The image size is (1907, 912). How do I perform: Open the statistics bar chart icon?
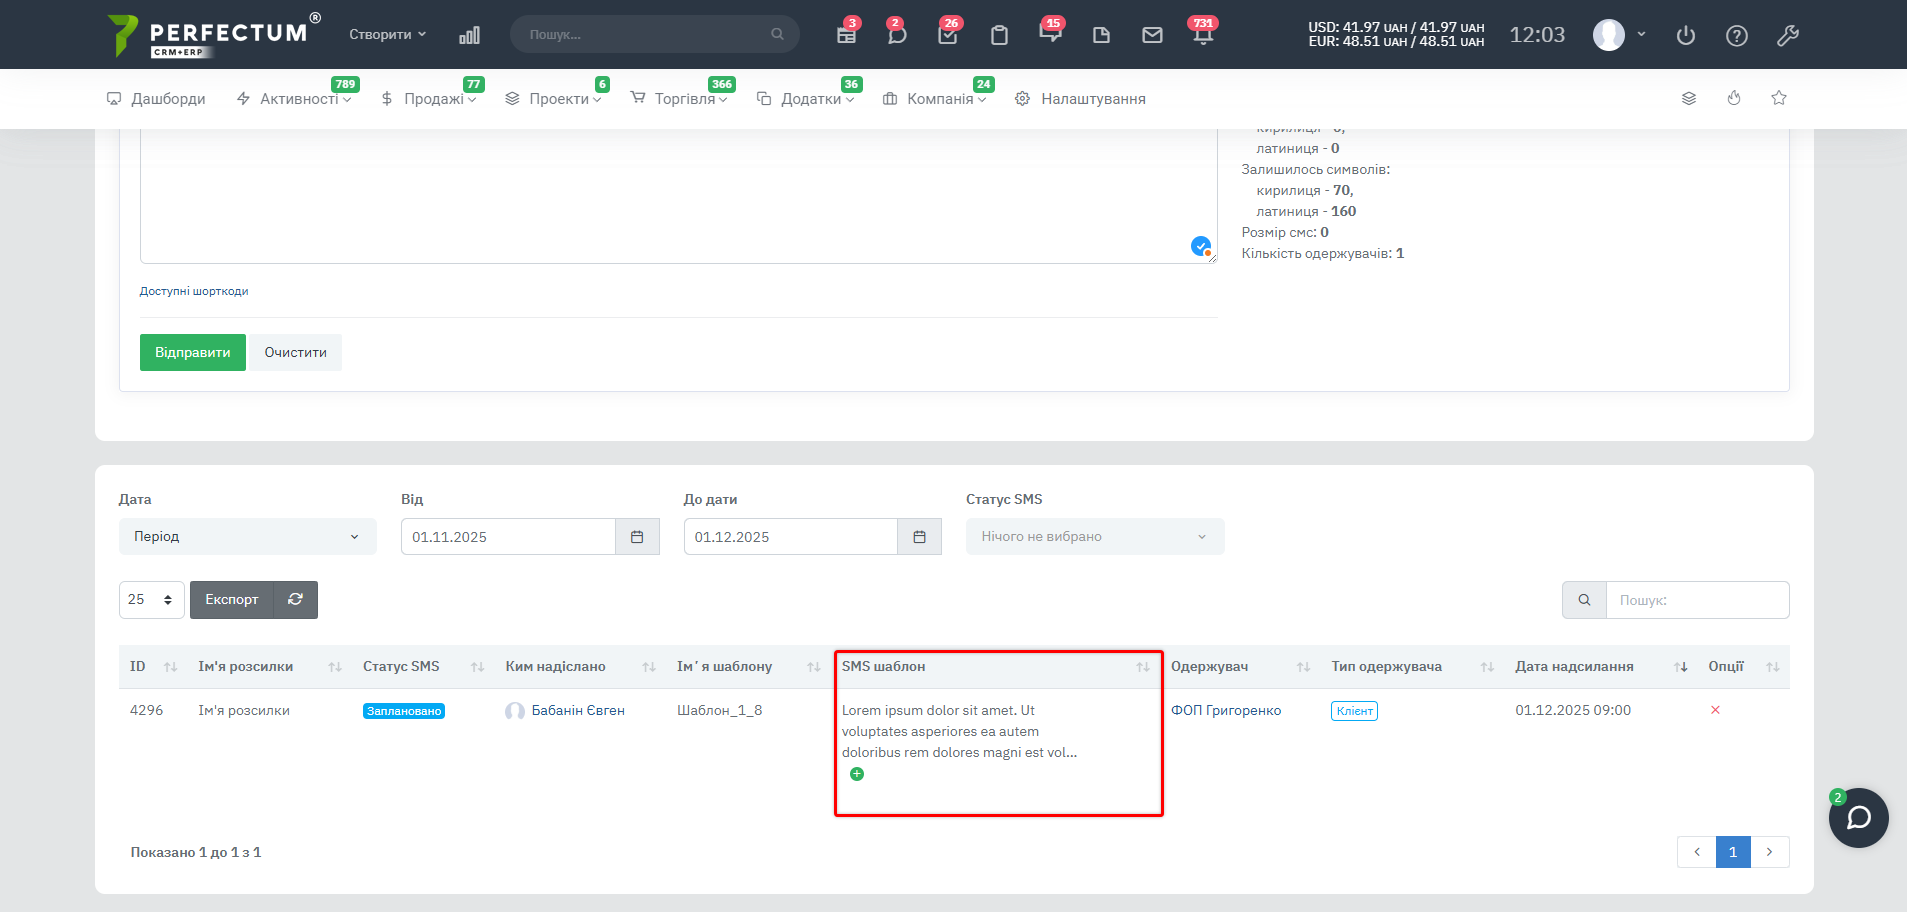click(x=469, y=35)
